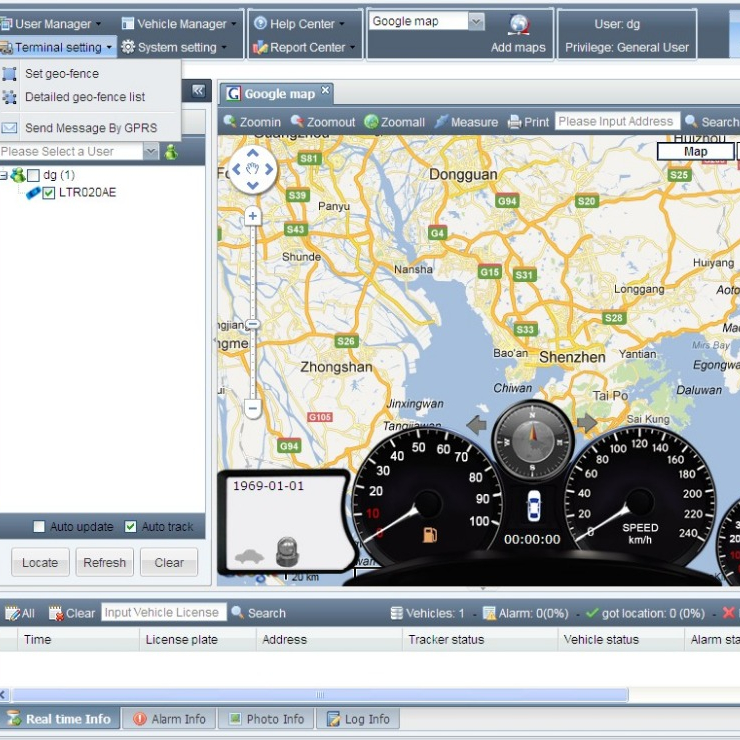Select the Zoomall globe tool
This screenshot has height=740, width=740.
point(371,122)
